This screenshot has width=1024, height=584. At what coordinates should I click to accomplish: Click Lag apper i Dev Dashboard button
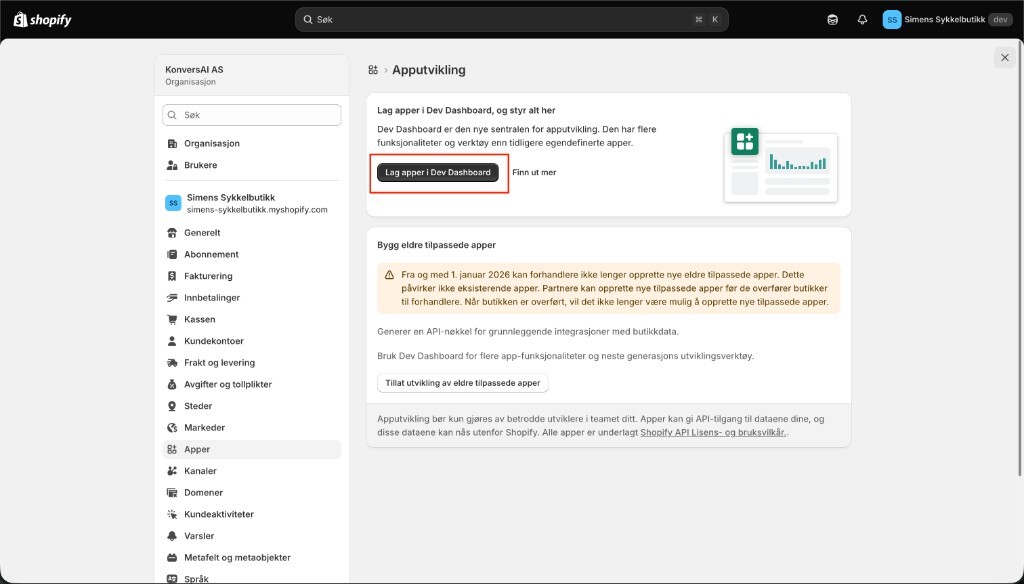click(438, 172)
